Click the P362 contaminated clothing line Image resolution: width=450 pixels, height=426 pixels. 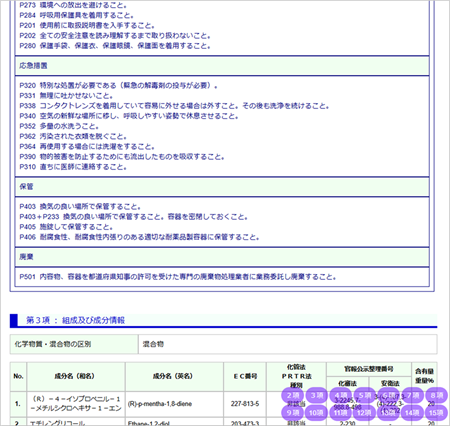[73, 136]
